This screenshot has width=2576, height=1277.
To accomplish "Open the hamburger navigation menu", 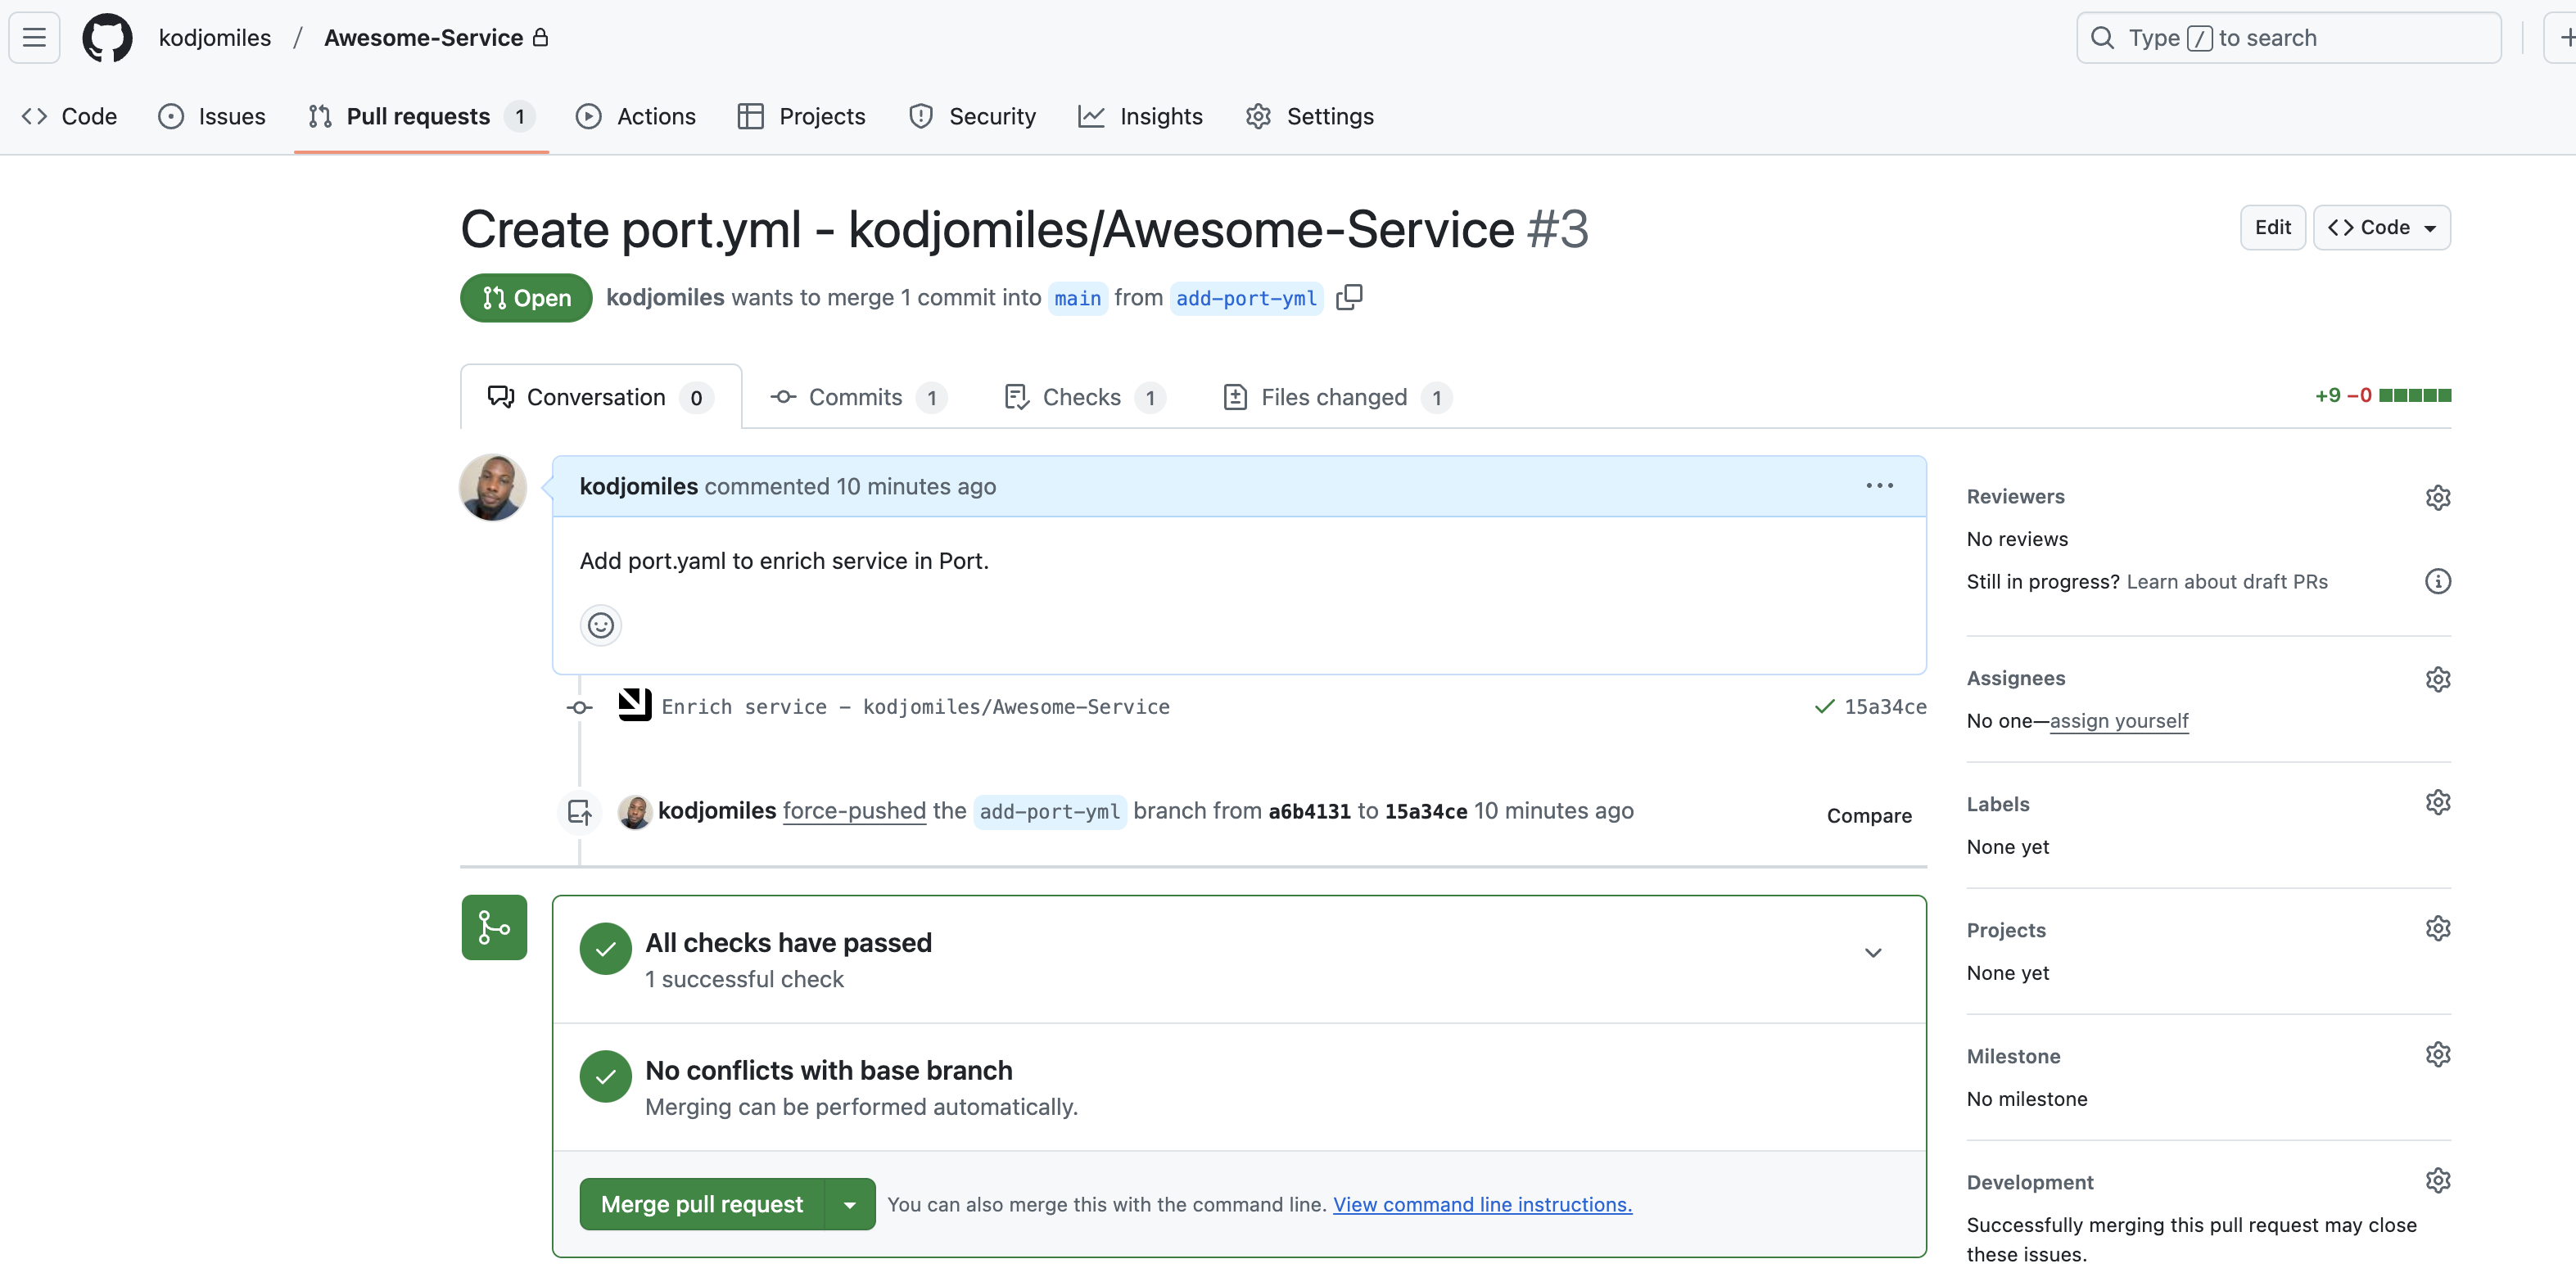I will pos(35,38).
